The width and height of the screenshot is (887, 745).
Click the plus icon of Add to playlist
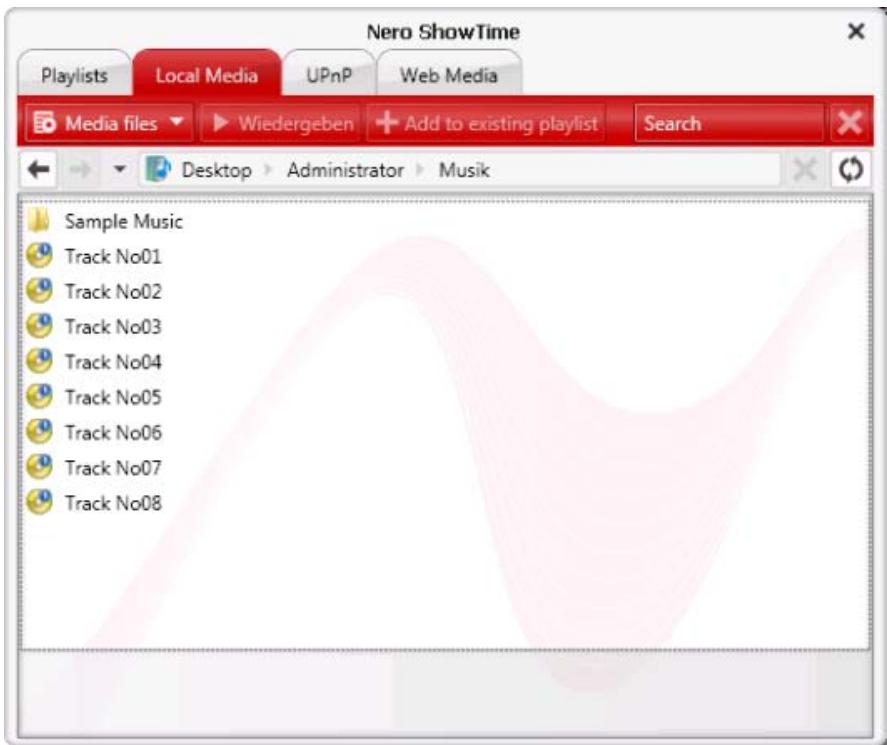(x=387, y=122)
